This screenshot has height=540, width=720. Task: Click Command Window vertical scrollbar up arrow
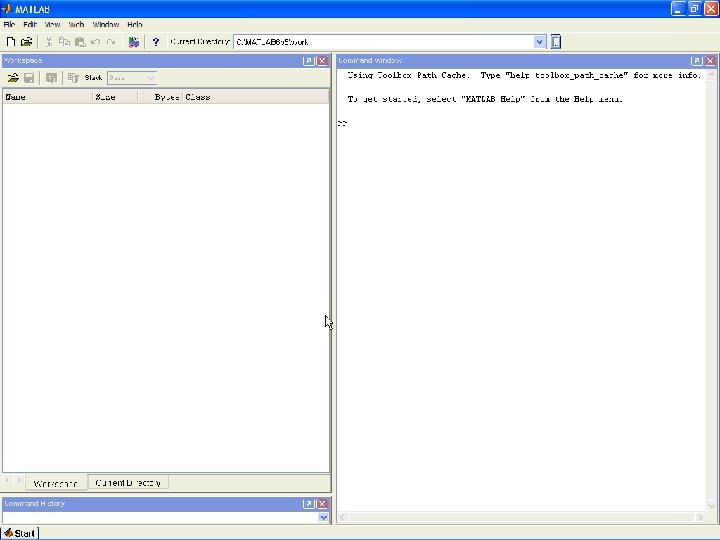[x=712, y=74]
